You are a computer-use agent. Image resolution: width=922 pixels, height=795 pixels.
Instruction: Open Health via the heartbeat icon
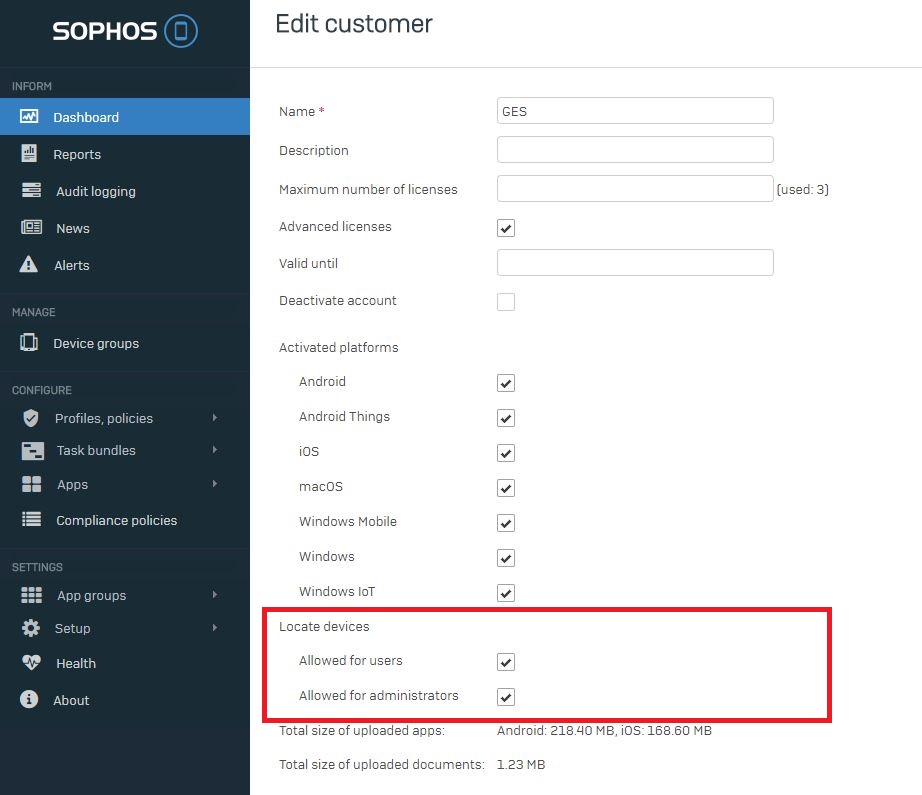(31, 663)
